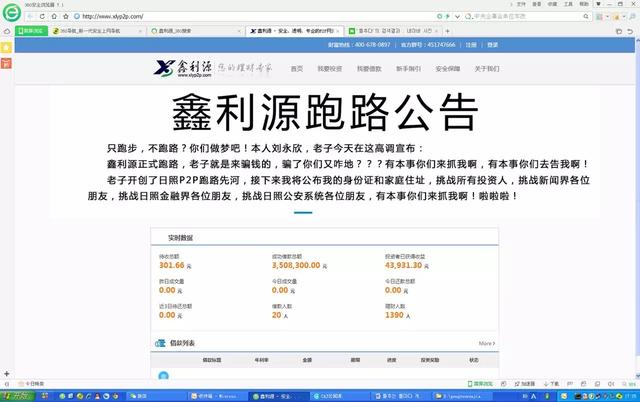The image size is (640, 402).
Task: Click 注册 link in blue header
Action: point(471,45)
